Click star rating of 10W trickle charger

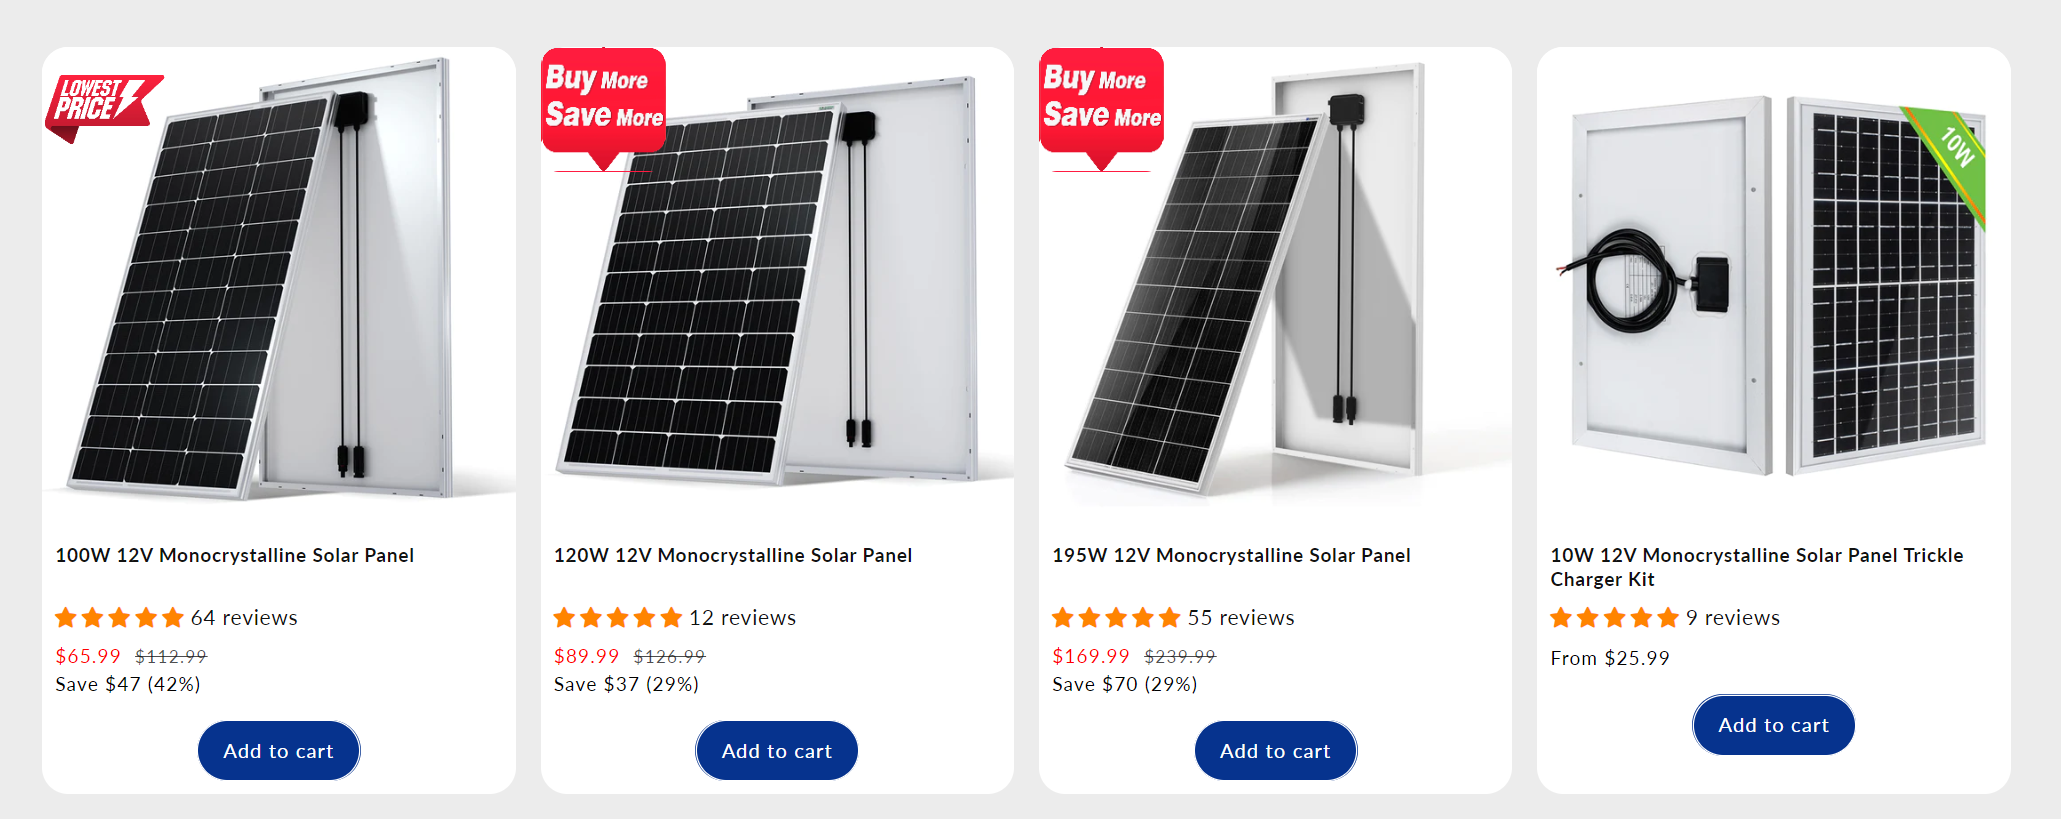coord(1613,618)
